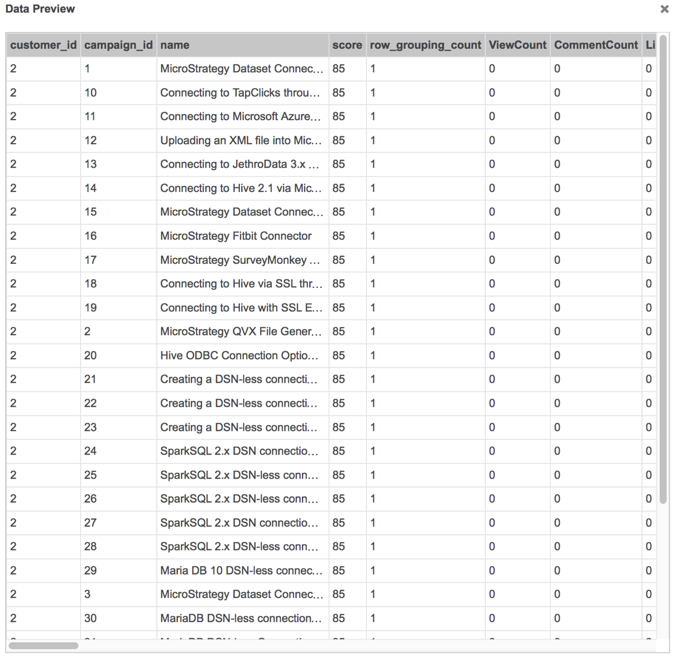Click campaign_id cell with value 10

click(119, 93)
